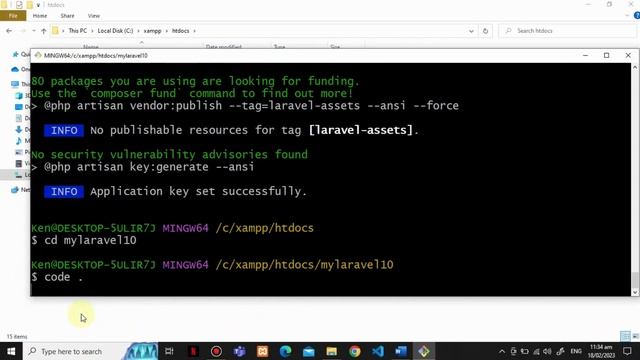This screenshot has width=640, height=360.
Task: Select the Git Bash taskbar icon
Action: (424, 351)
